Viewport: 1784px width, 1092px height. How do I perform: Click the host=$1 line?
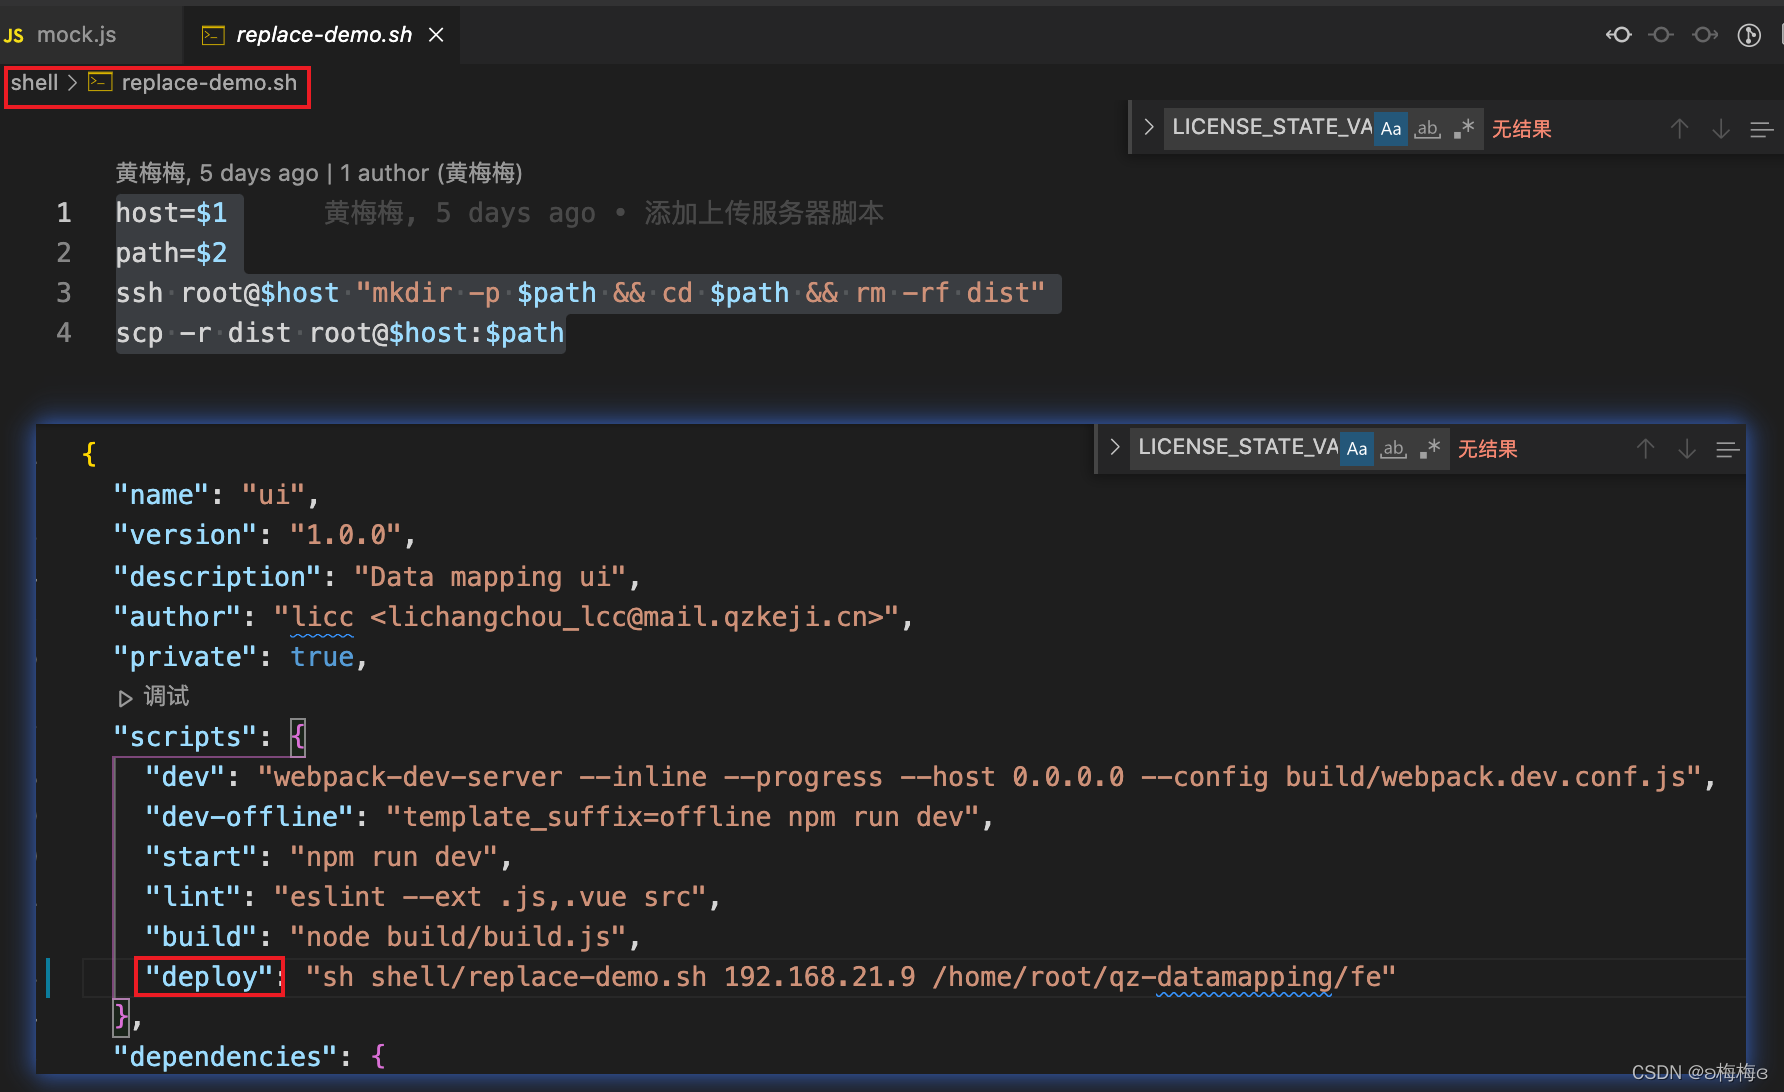click(172, 213)
